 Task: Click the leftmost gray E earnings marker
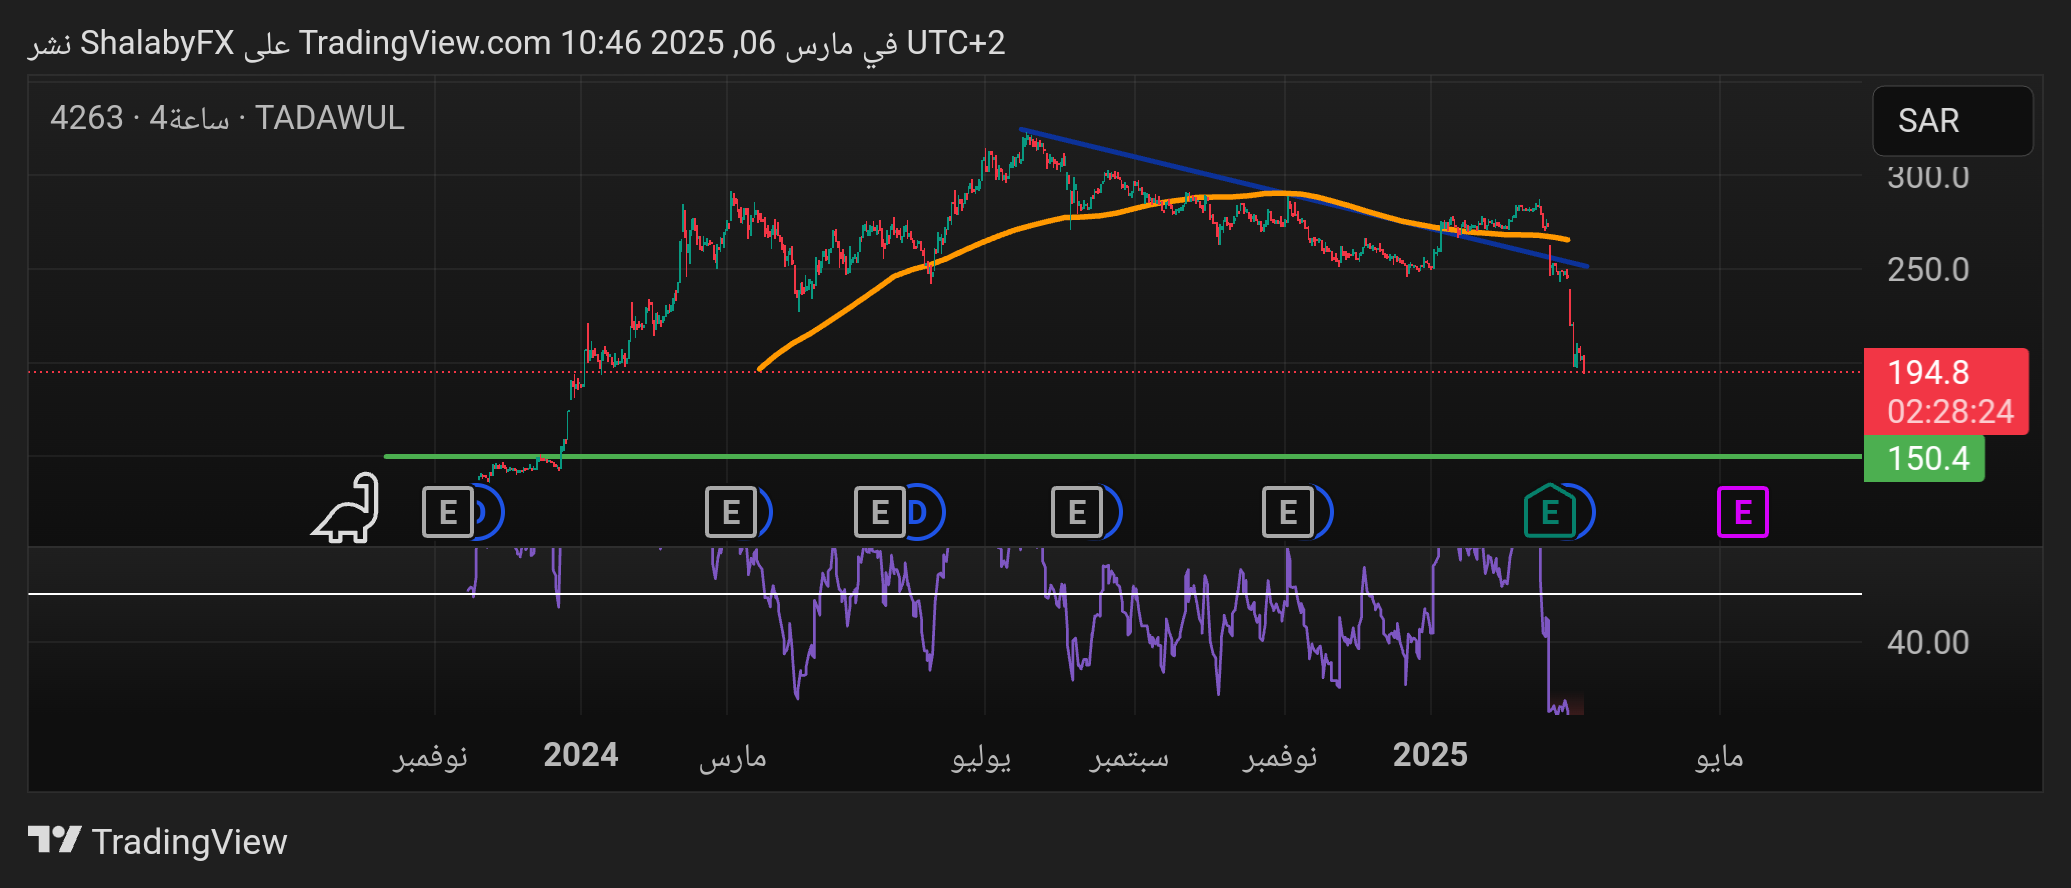pos(447,512)
